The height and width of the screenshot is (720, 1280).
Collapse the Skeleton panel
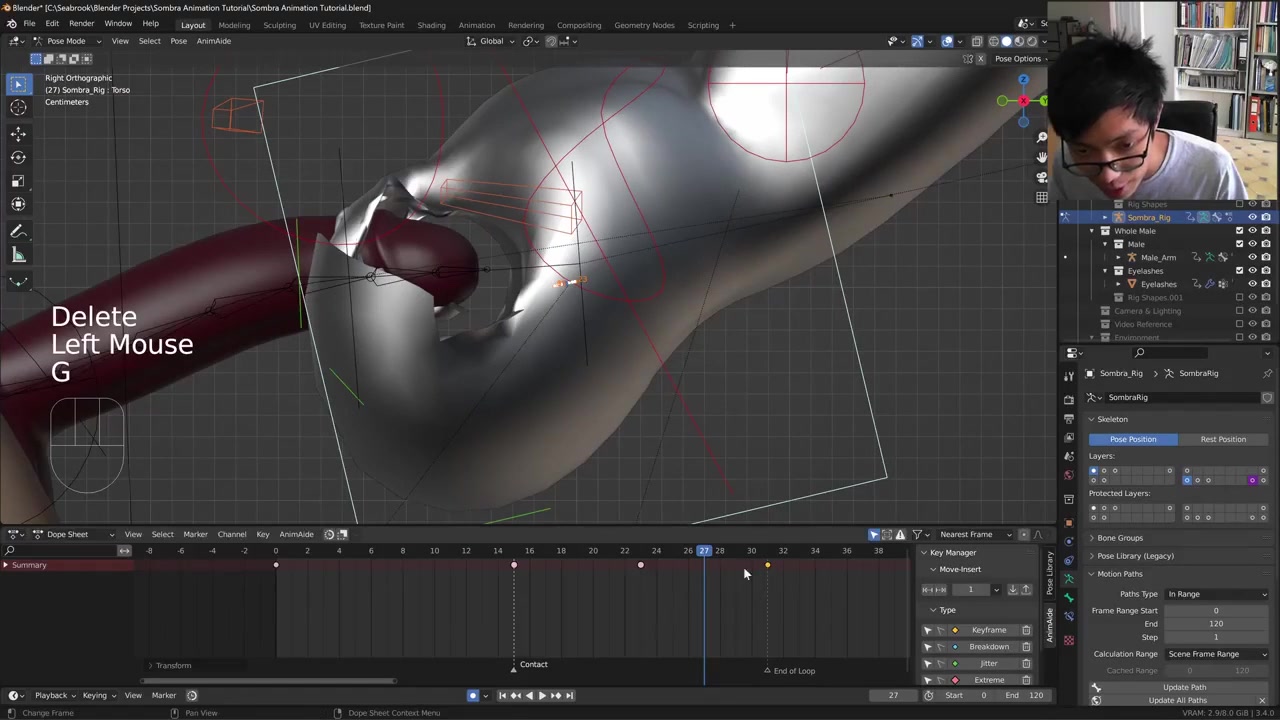(1111, 419)
